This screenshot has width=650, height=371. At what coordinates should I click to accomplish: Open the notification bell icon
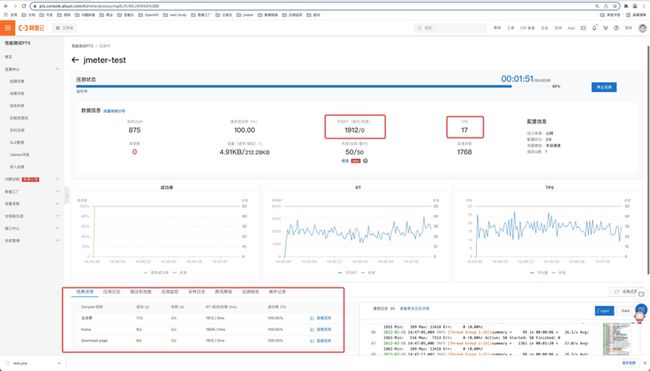tap(594, 28)
